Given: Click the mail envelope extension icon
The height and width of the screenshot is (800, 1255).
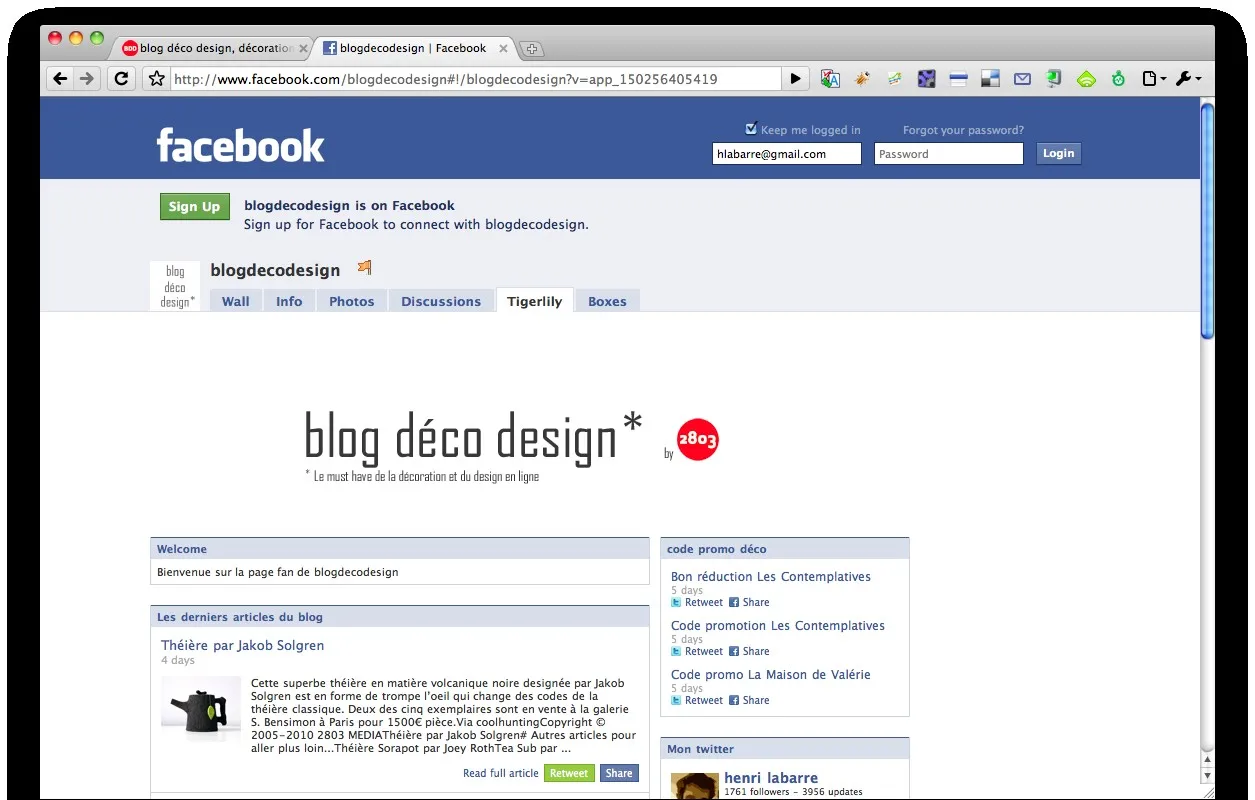Looking at the screenshot, I should click(1022, 79).
